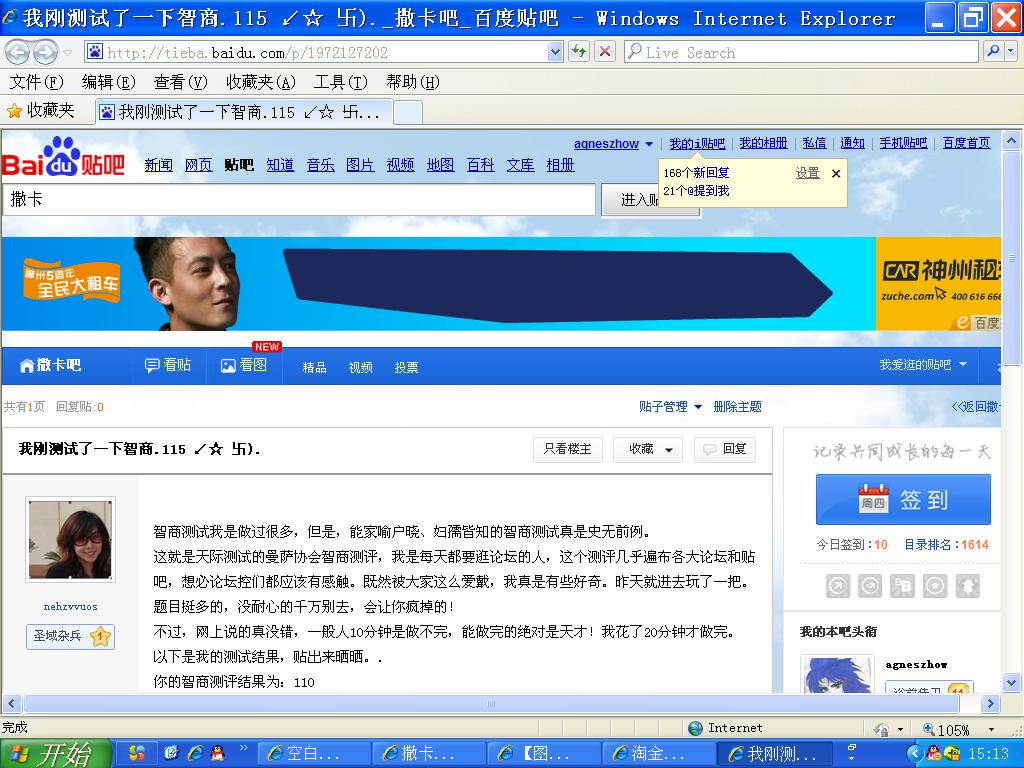Click the 回复 reply button
Image resolution: width=1024 pixels, height=768 pixels.
pos(725,449)
